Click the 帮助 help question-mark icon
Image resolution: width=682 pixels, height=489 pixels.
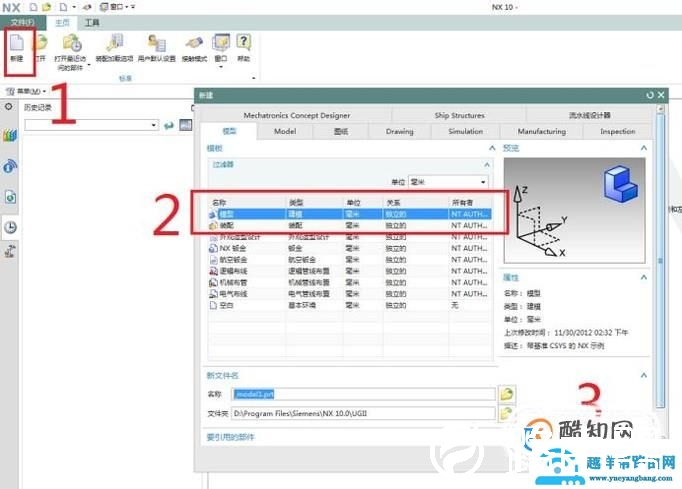[244, 42]
